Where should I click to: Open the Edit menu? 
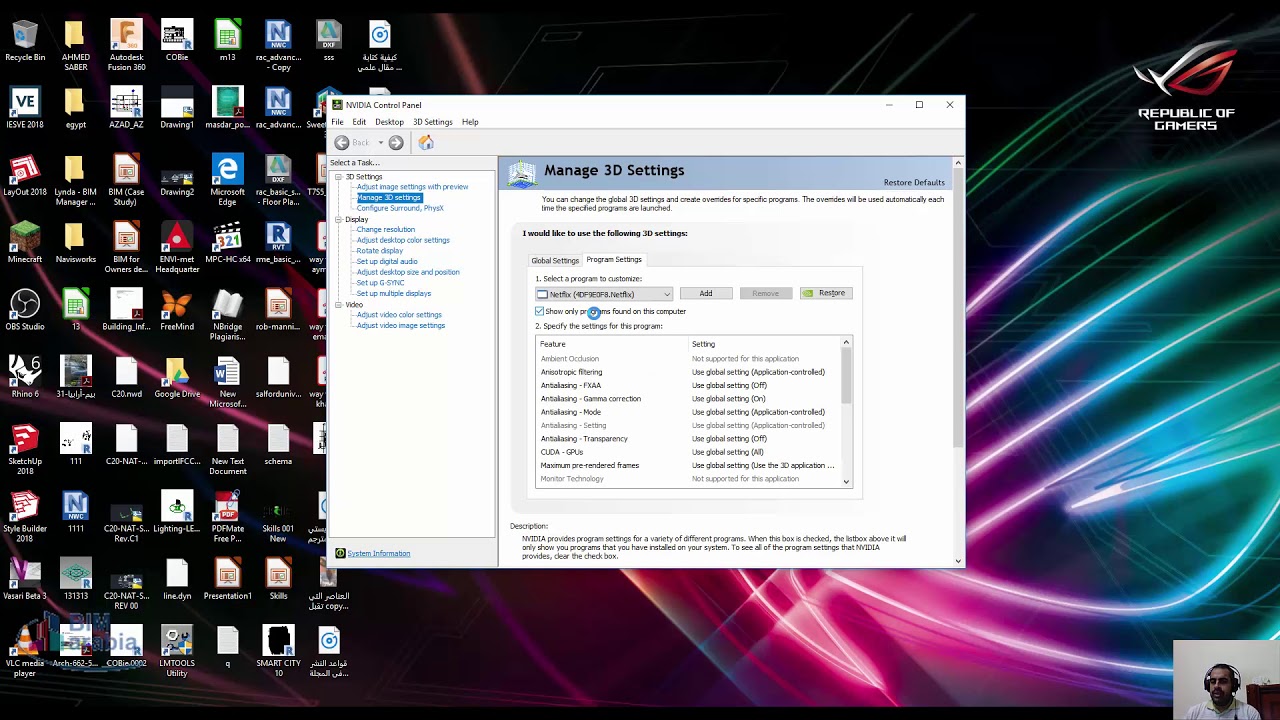(x=359, y=122)
